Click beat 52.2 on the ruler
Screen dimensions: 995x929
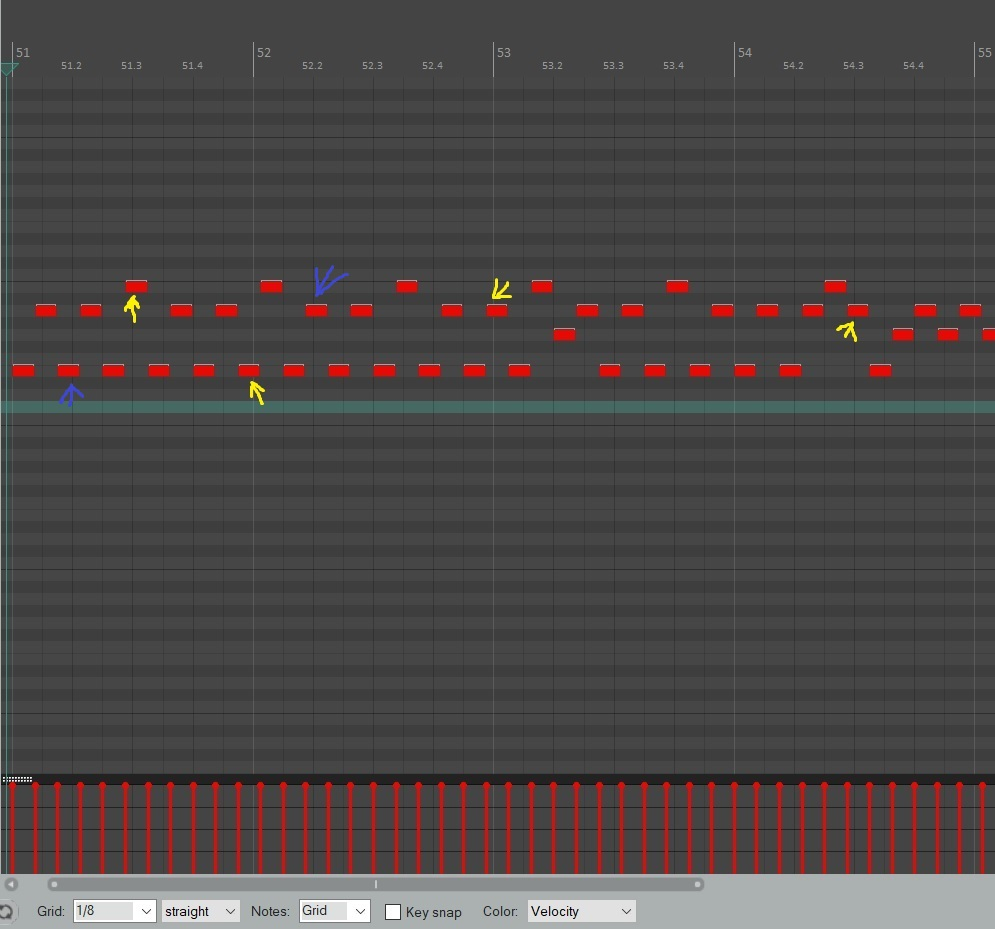(312, 66)
